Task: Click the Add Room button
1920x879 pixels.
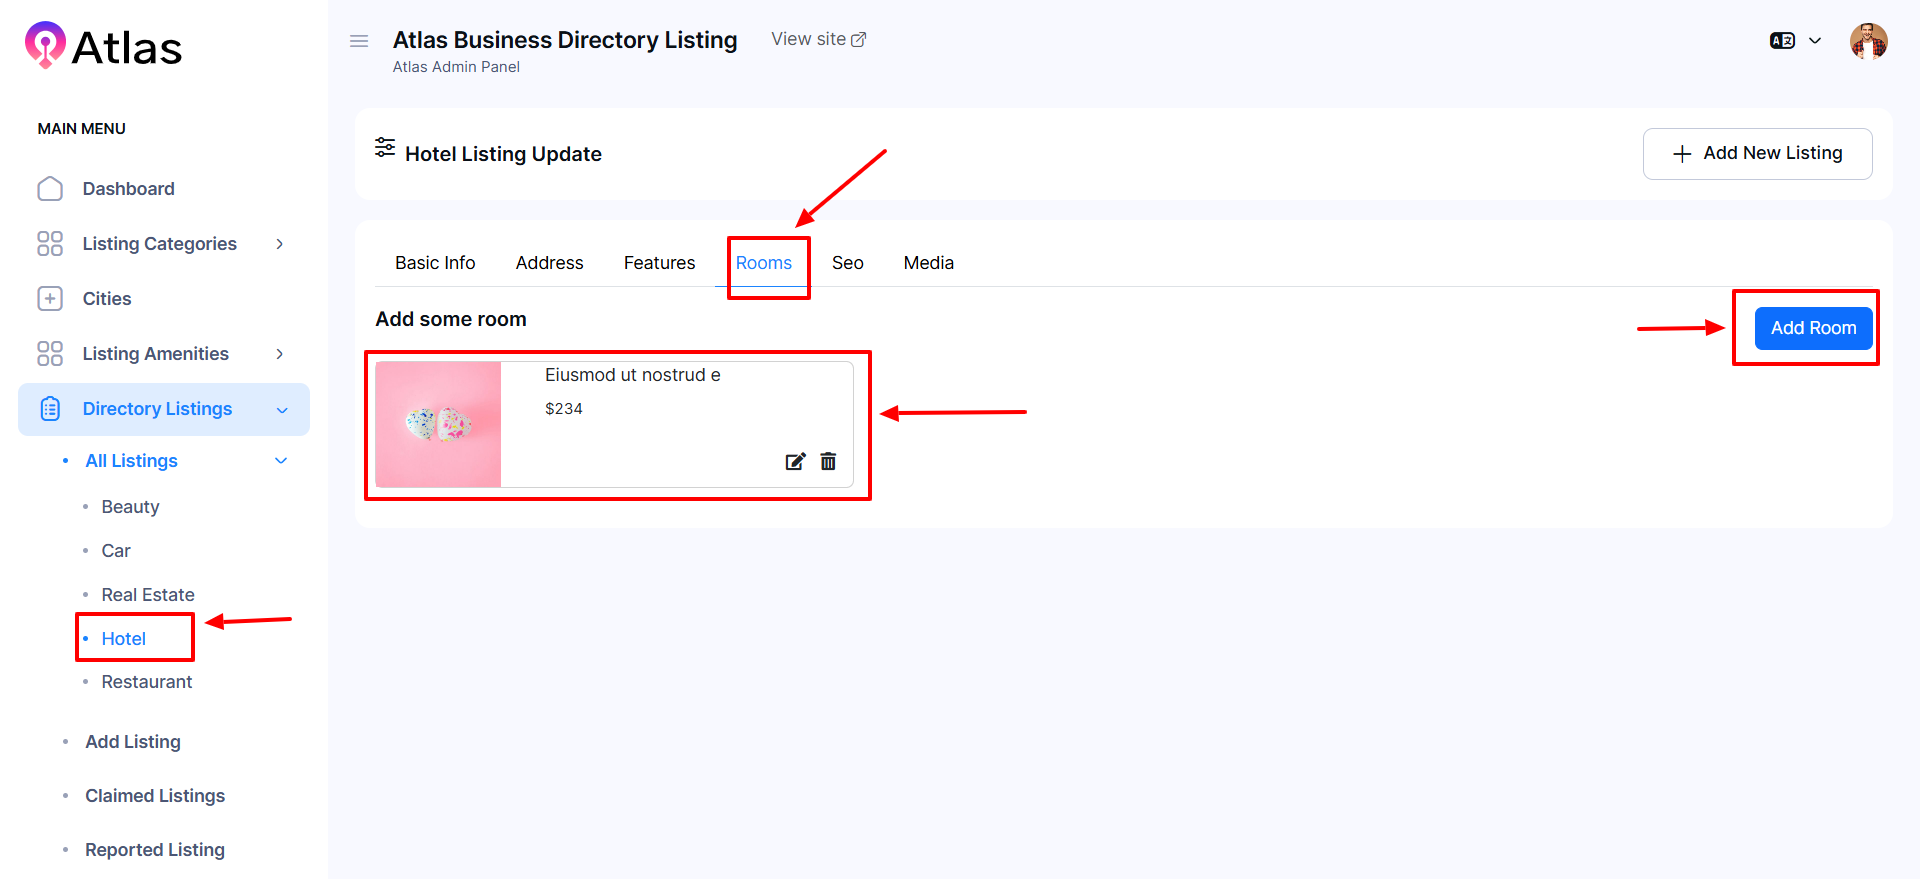Action: [x=1813, y=328]
